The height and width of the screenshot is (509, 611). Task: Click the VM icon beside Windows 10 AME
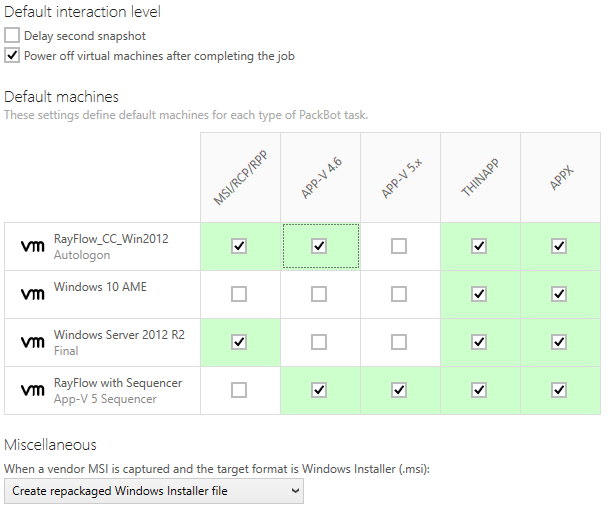(33, 294)
